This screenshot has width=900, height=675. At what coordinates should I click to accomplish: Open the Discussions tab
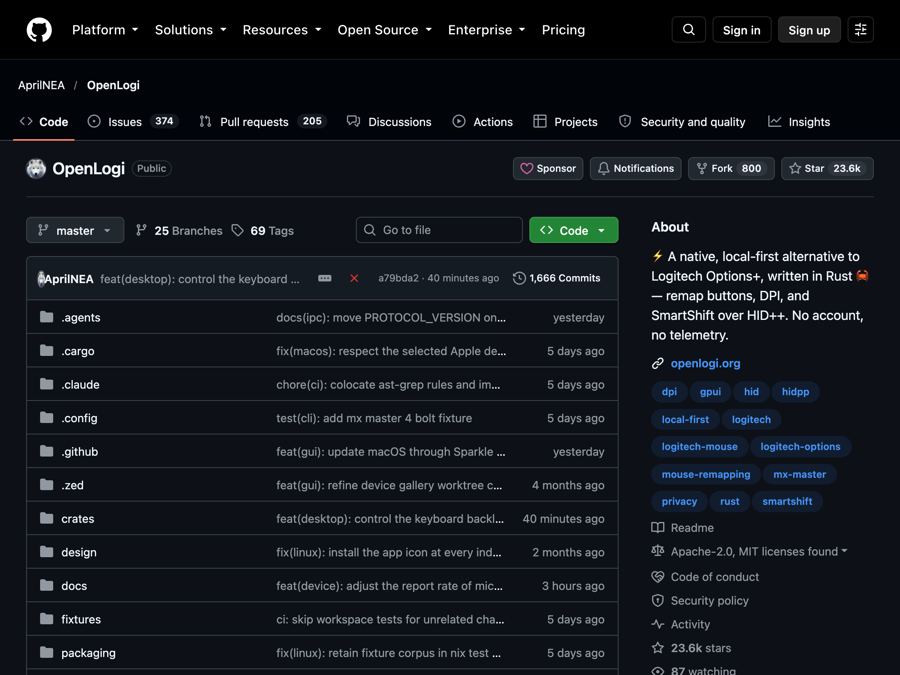click(389, 122)
